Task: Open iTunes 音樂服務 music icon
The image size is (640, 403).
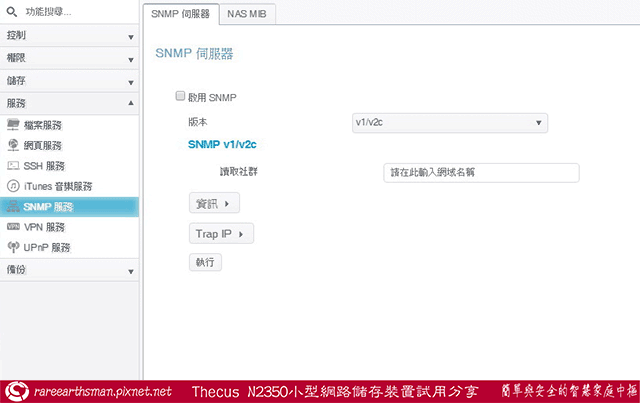Action: pos(14,186)
